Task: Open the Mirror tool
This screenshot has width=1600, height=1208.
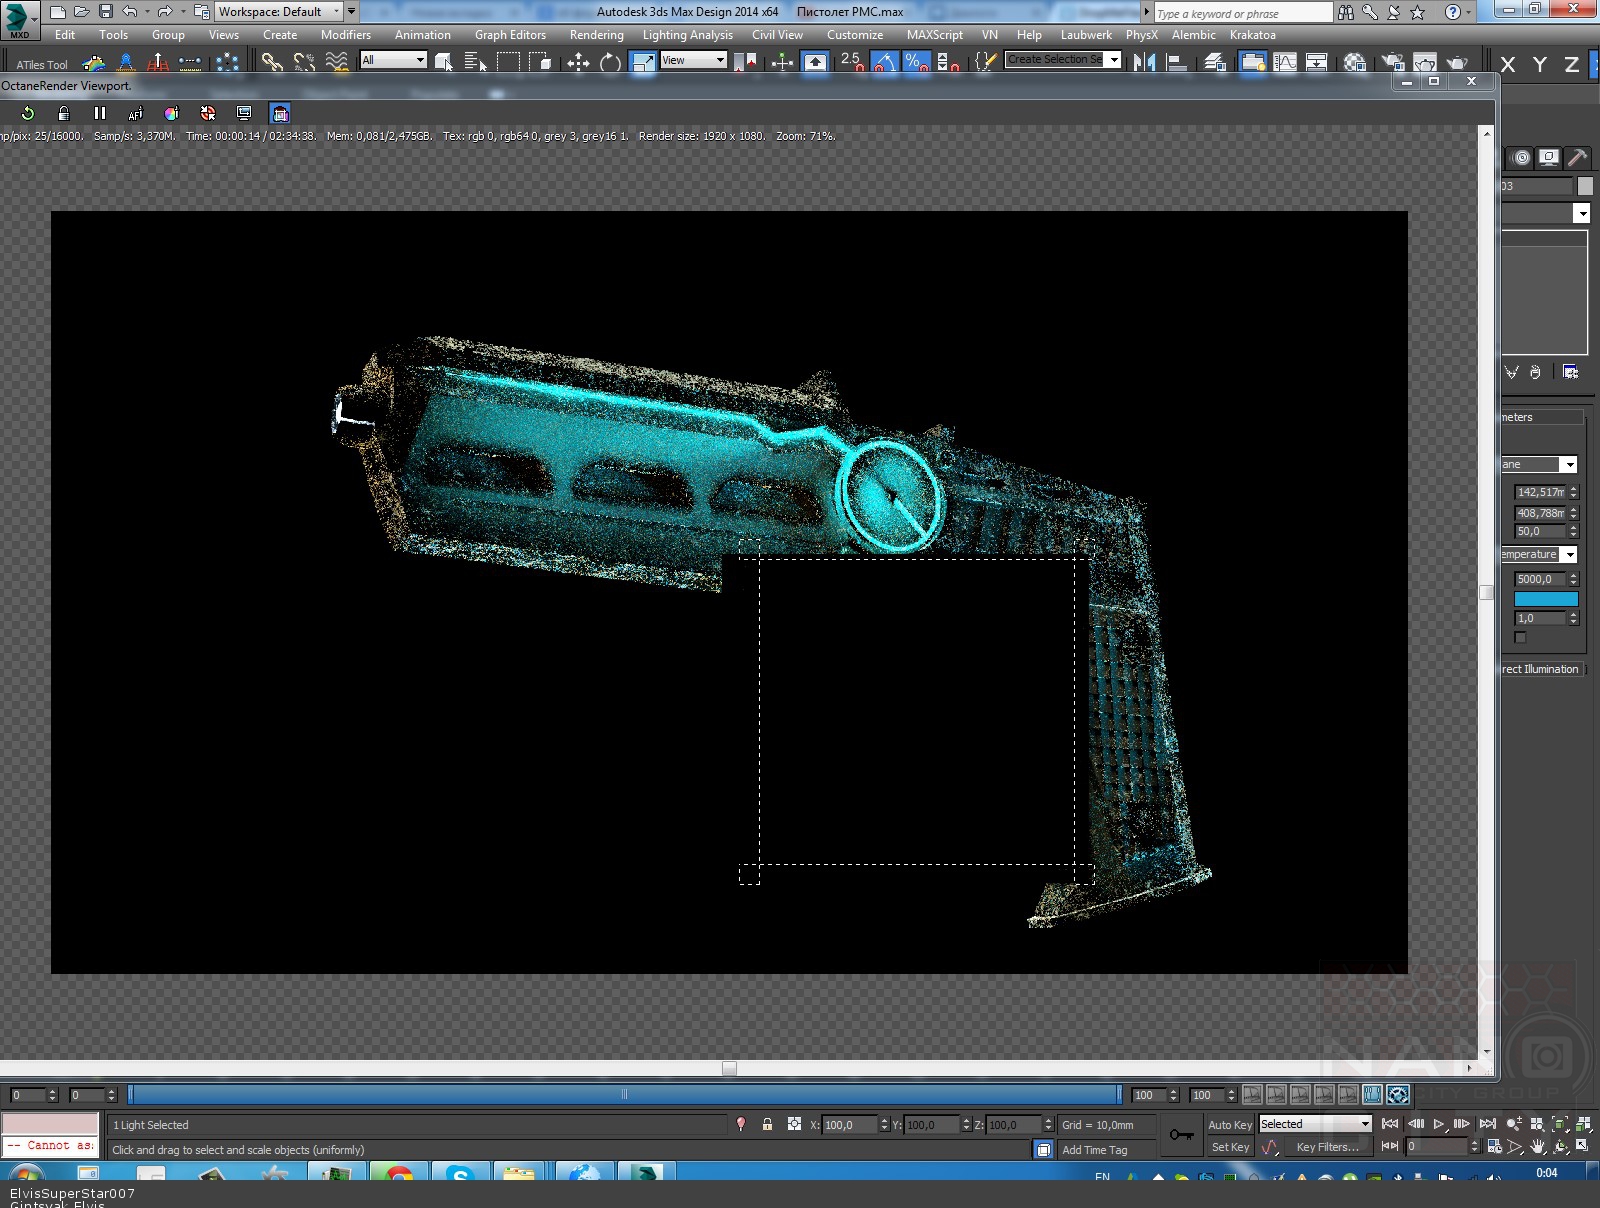Action: (x=1144, y=63)
